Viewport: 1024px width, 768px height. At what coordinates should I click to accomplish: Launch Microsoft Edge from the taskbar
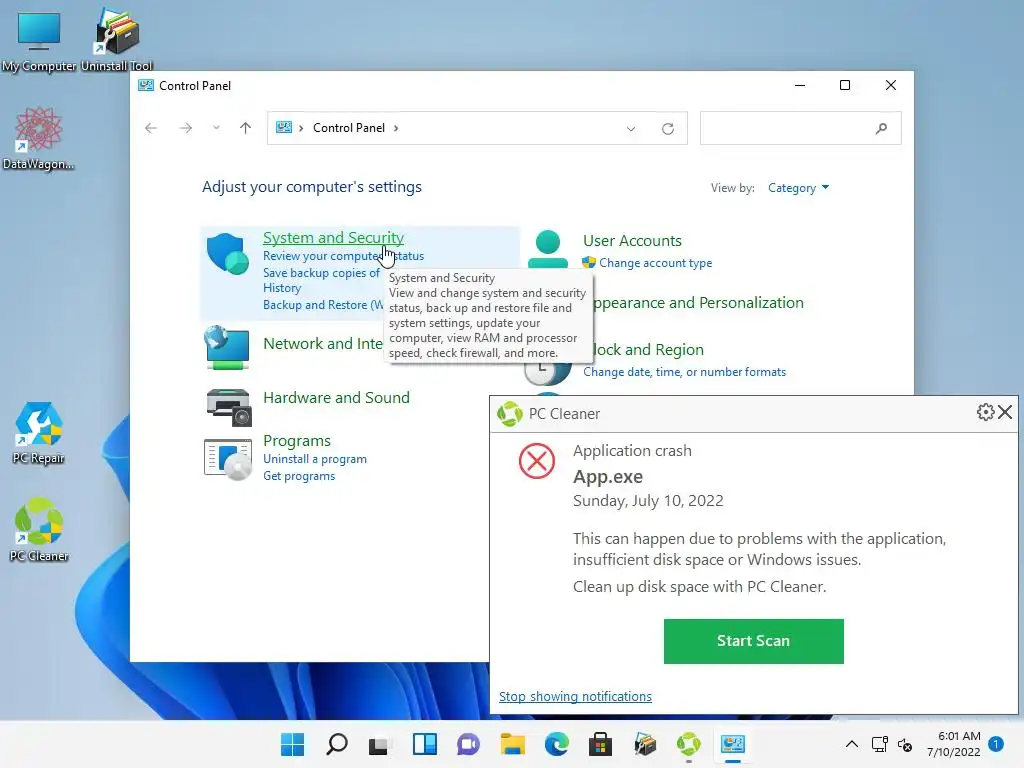click(x=556, y=744)
